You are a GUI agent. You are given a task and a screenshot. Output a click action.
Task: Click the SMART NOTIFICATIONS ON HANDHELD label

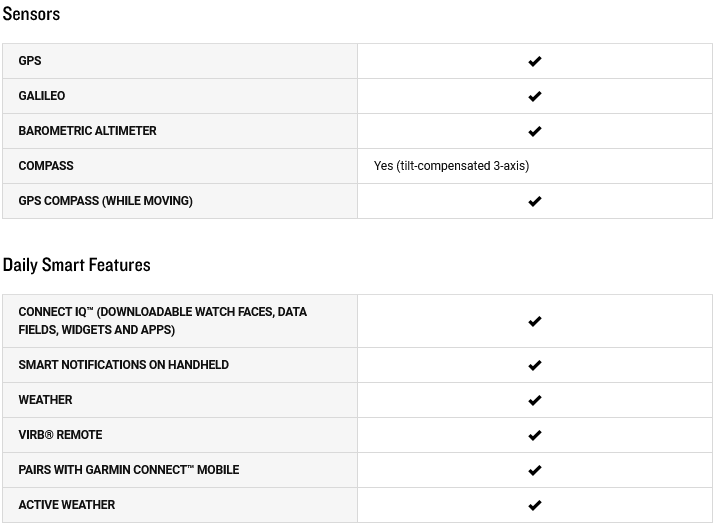(123, 365)
